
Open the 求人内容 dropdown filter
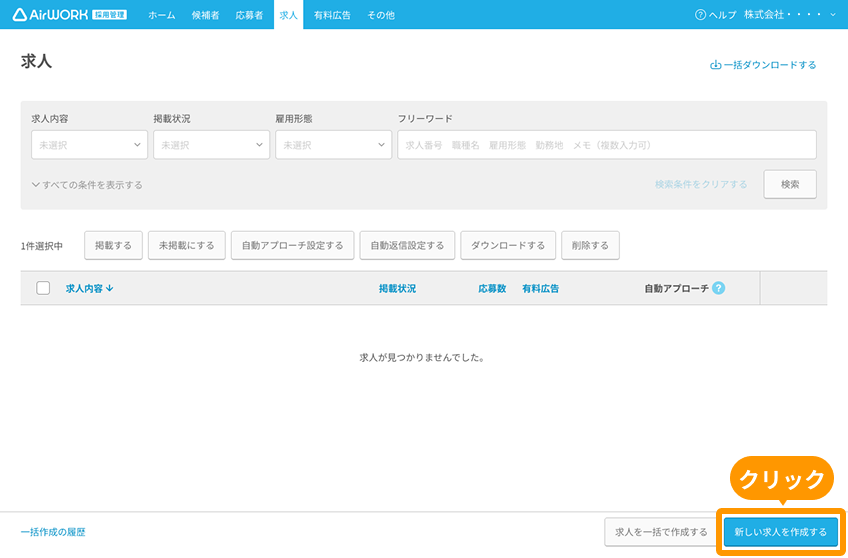pyautogui.click(x=89, y=145)
